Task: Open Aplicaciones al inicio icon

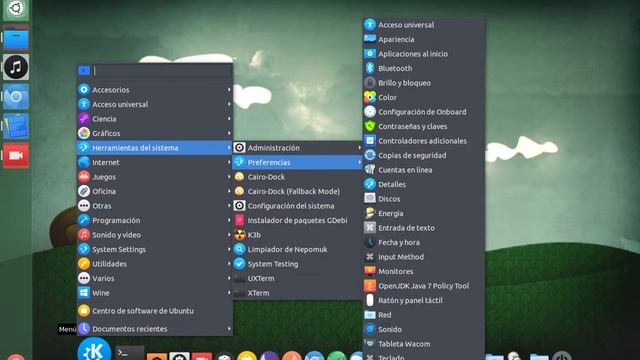Action: pyautogui.click(x=370, y=53)
